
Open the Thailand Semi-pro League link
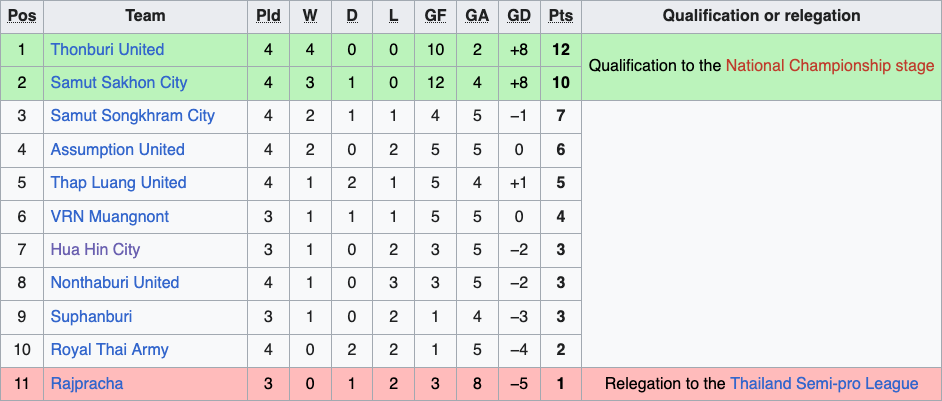(824, 383)
